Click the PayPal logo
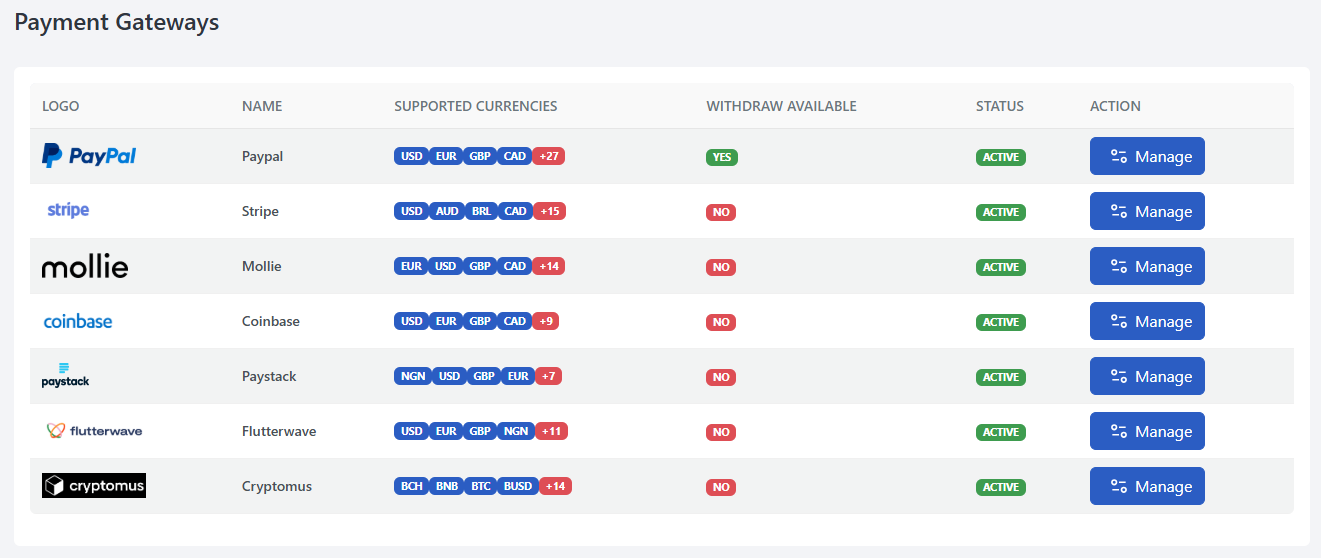Viewport: 1321px width, 558px height. [89, 156]
